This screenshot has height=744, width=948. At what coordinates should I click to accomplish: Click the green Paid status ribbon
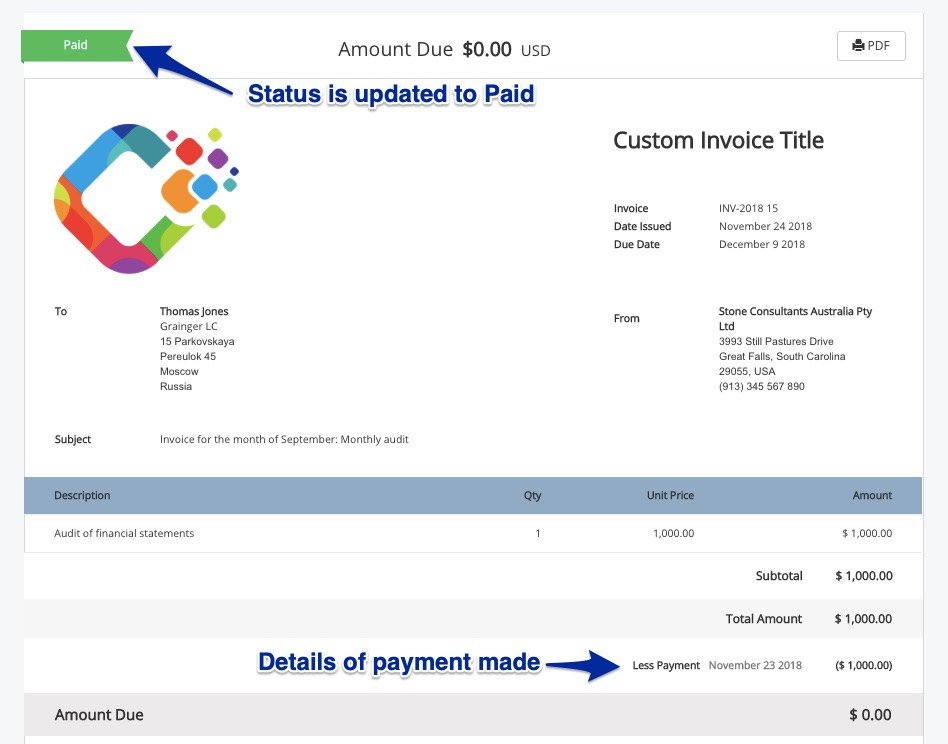coord(77,46)
